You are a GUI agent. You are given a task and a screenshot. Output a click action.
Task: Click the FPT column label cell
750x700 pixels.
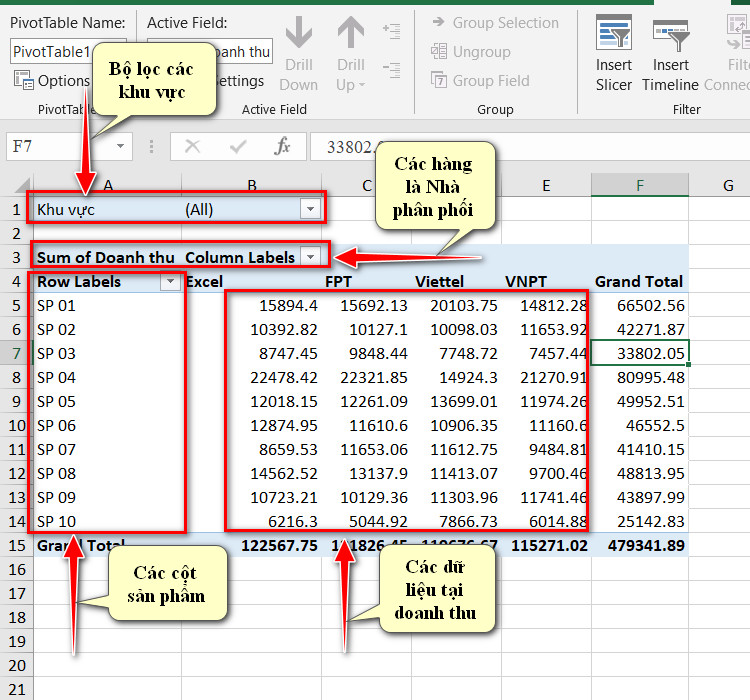pyautogui.click(x=366, y=281)
